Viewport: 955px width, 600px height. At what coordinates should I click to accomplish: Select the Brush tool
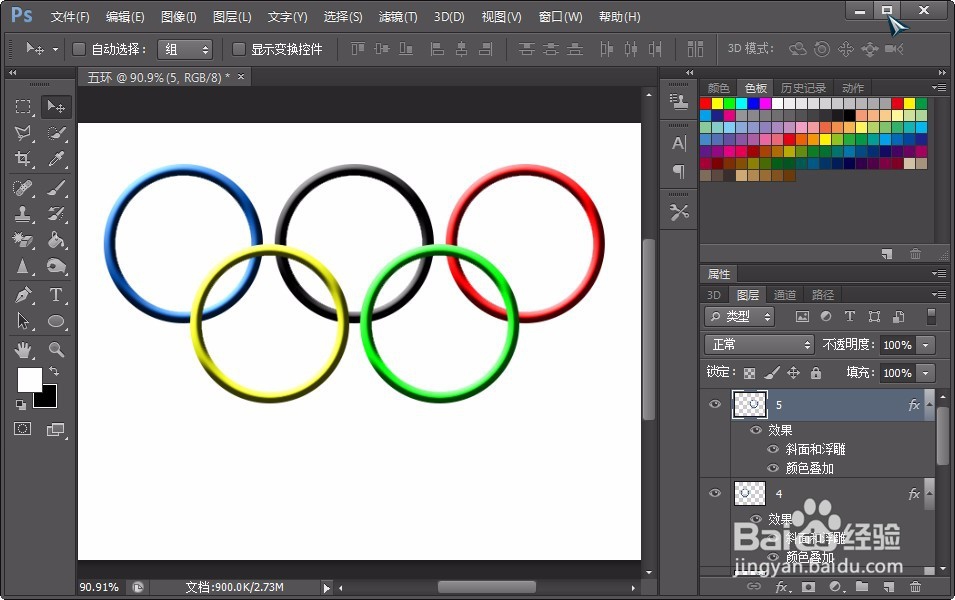tap(56, 188)
